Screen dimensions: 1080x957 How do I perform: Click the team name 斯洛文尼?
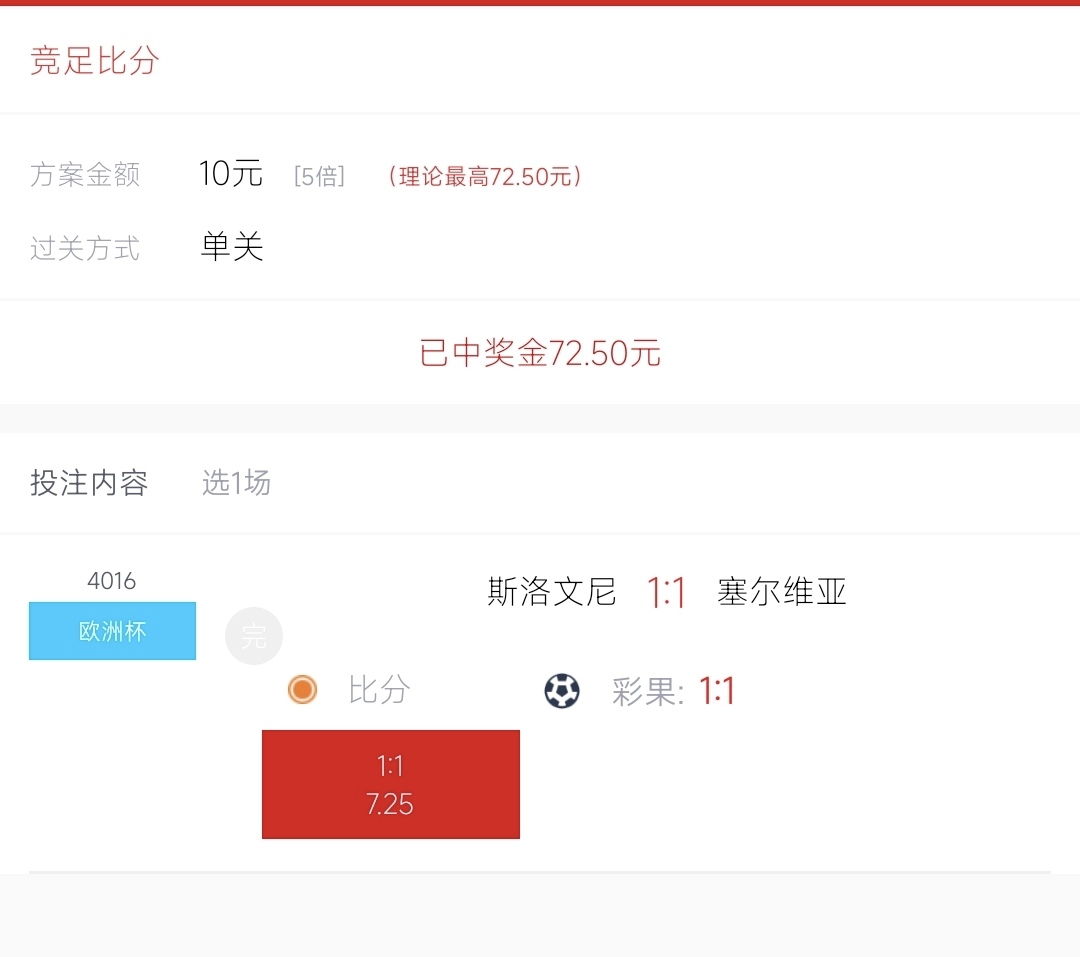coord(552,592)
